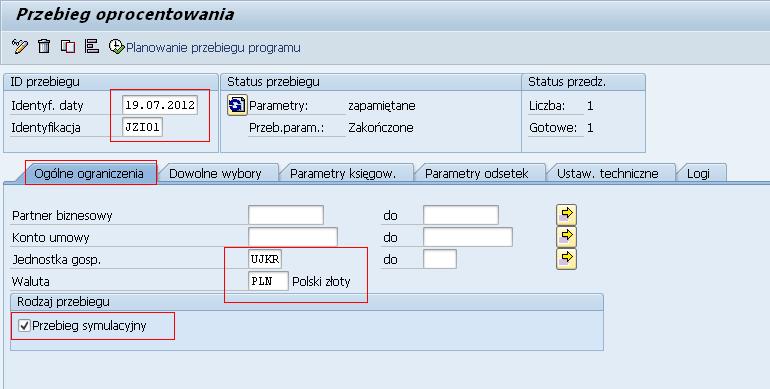This screenshot has height=389, width=770.
Task: Select the Ogólne ograniczenia tab
Action: [89, 173]
